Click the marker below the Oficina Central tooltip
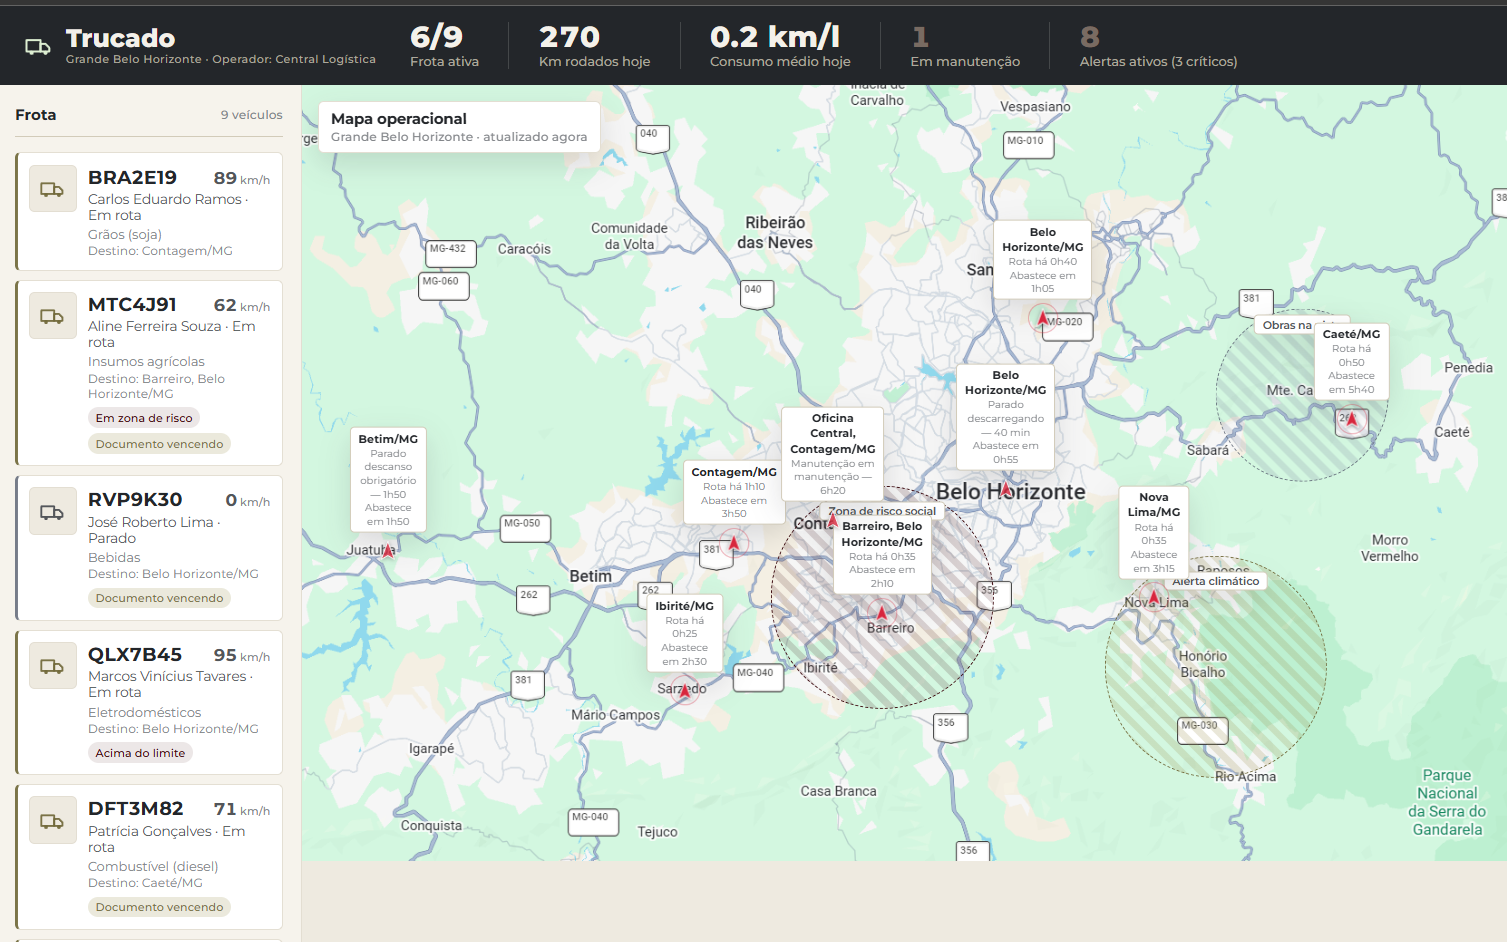The width and height of the screenshot is (1507, 942). pos(832,520)
